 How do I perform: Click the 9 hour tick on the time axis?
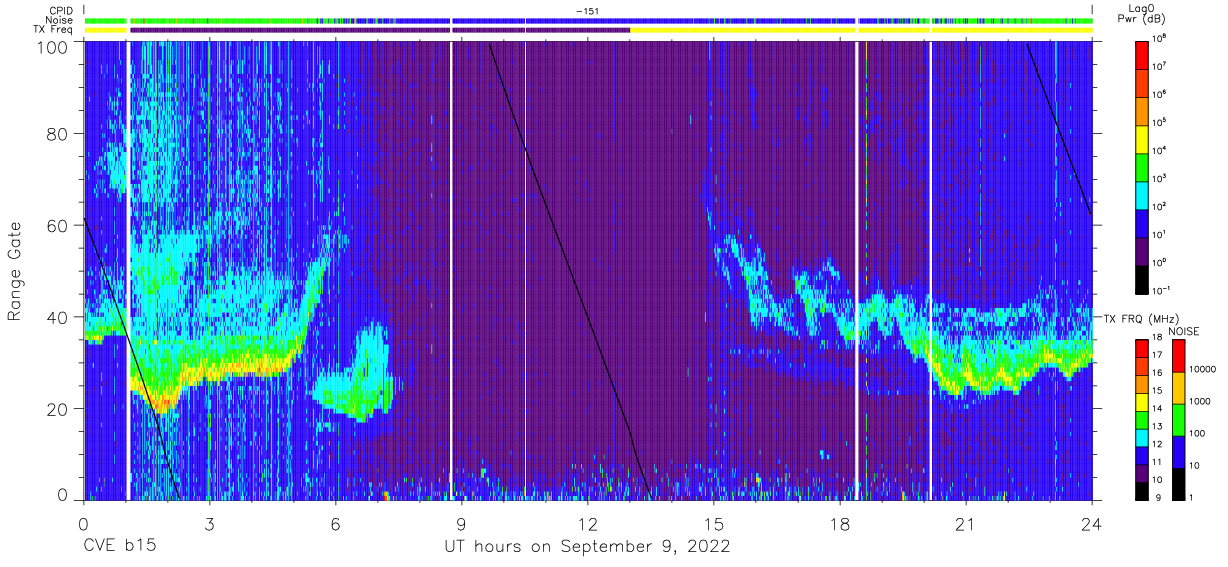coord(461,524)
